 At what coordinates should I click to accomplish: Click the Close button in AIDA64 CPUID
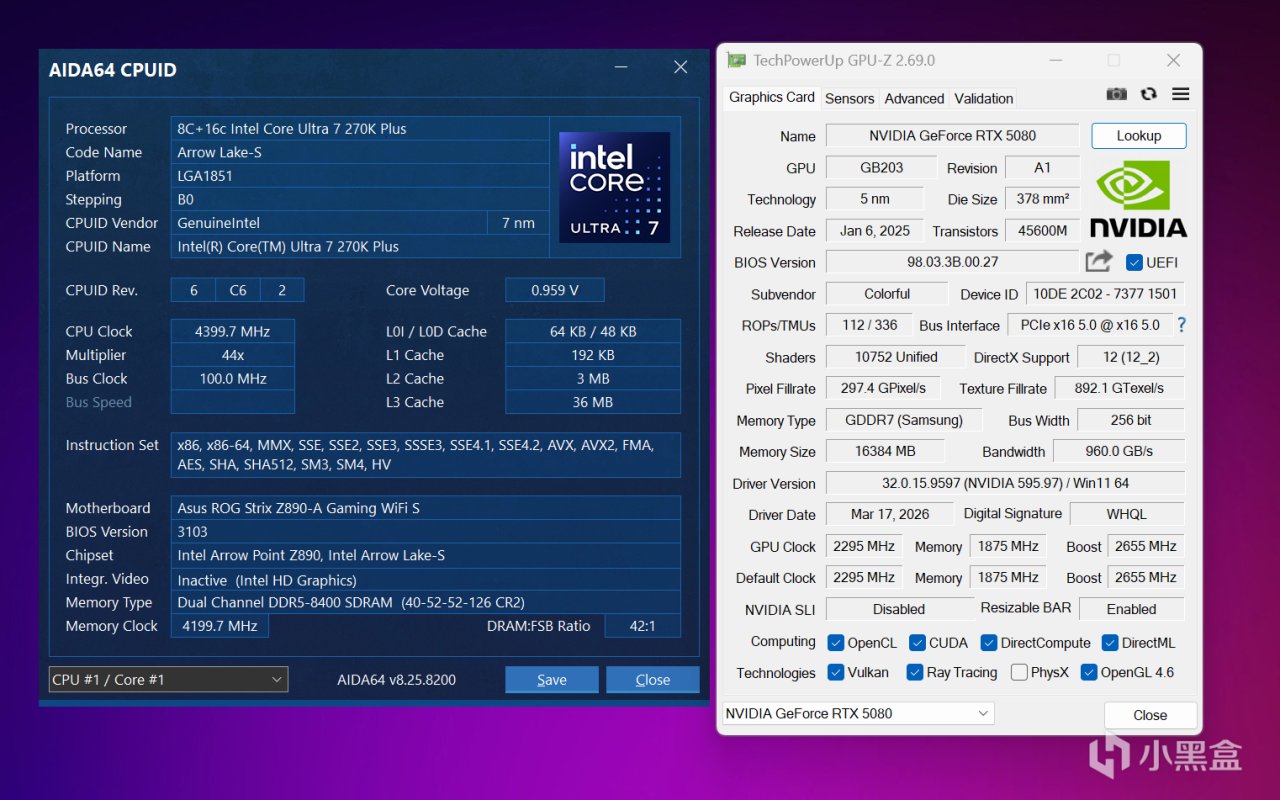point(653,680)
